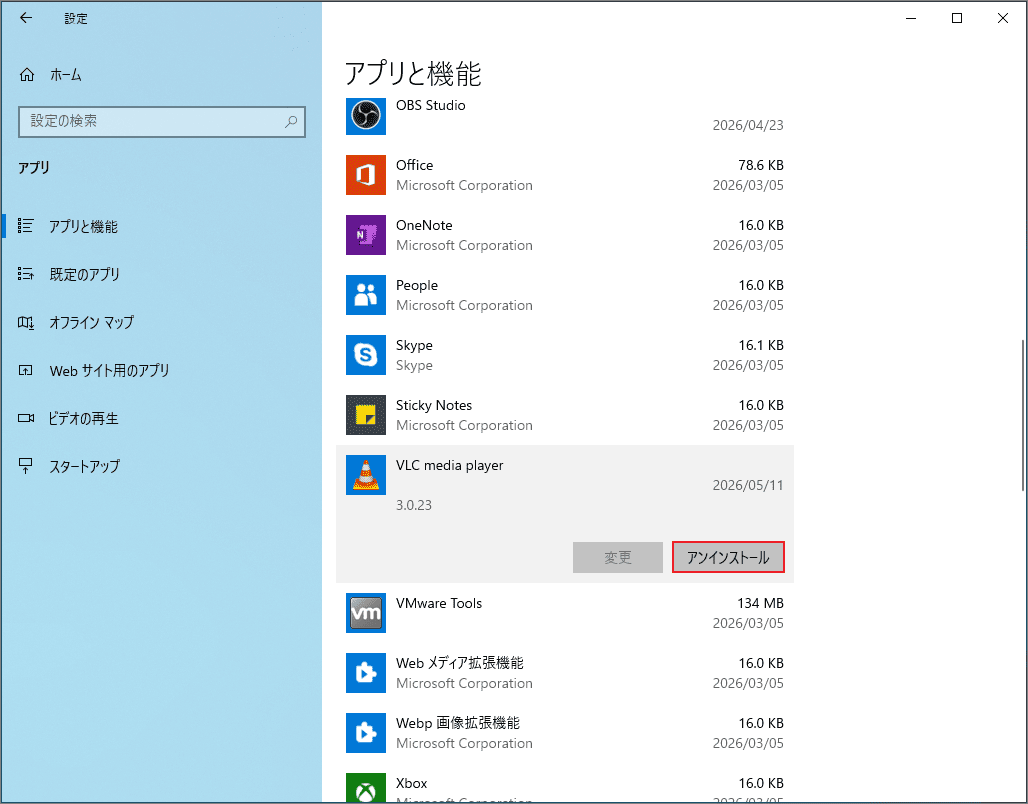Select the ビデオの再生 video icon
This screenshot has height=804, width=1028.
tap(26, 418)
